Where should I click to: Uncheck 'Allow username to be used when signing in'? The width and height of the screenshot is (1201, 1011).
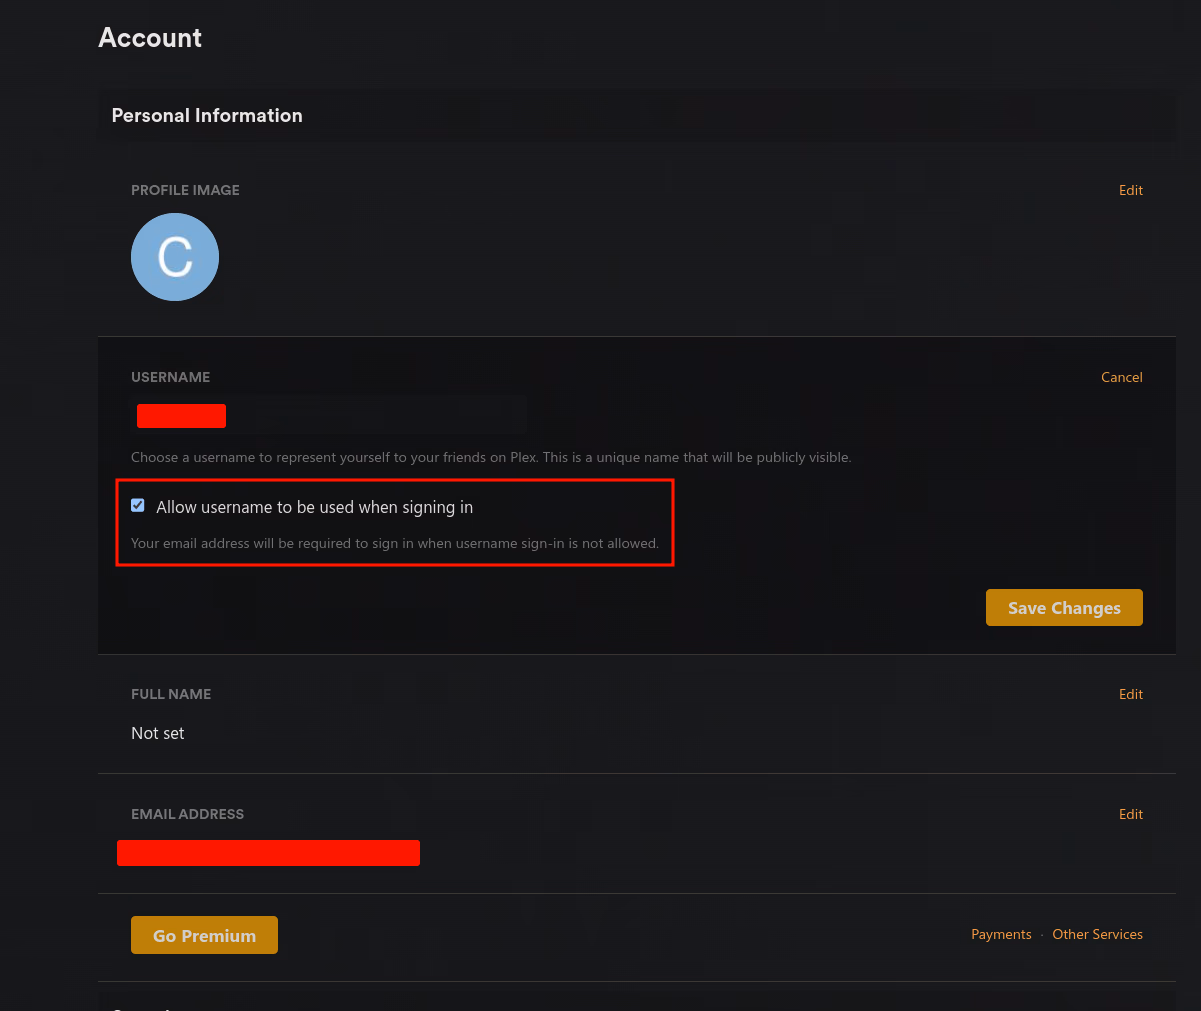(x=137, y=505)
